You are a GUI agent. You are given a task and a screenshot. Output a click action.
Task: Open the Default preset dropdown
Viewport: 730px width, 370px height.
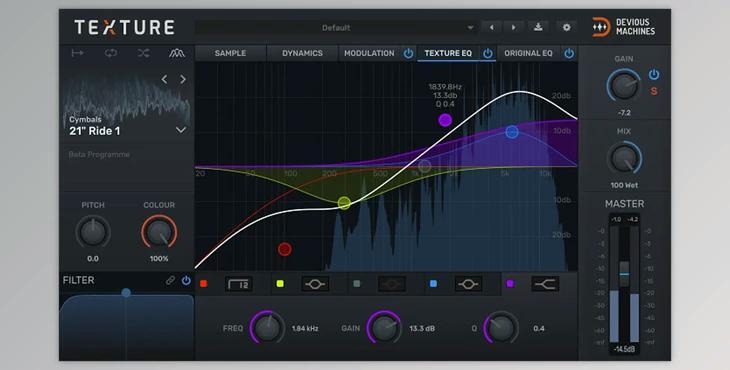tap(336, 27)
